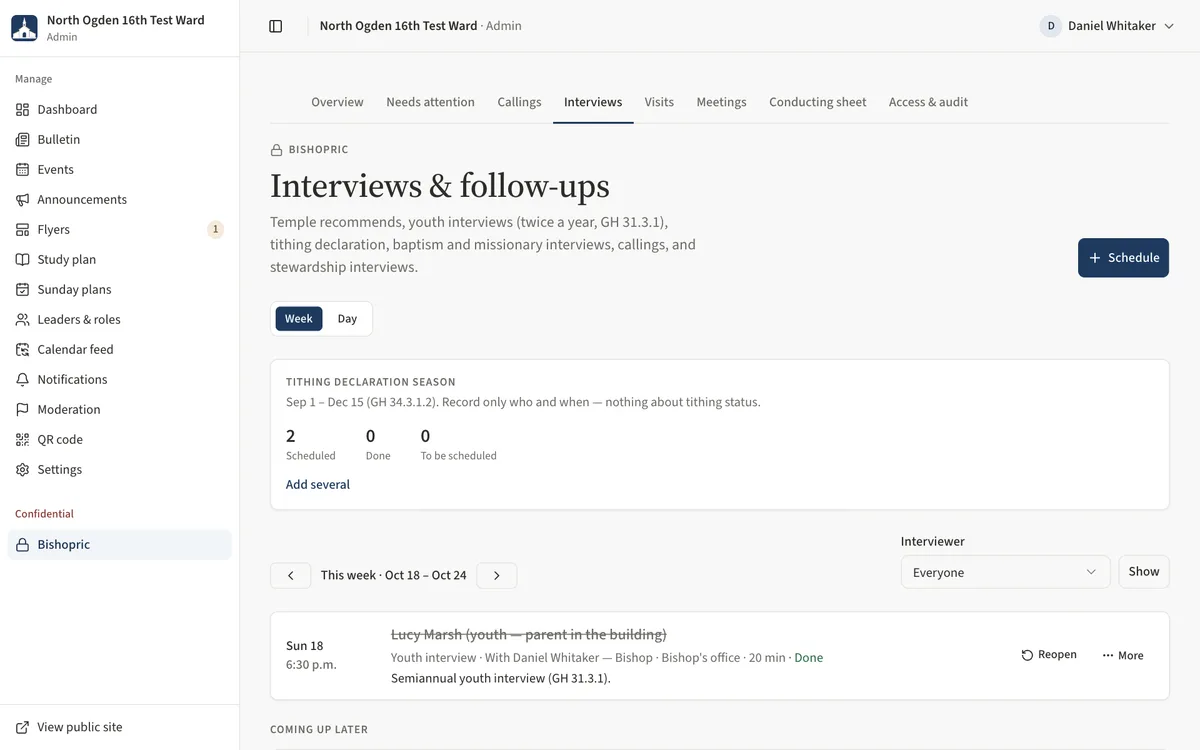Click the QR code icon

pos(23,439)
